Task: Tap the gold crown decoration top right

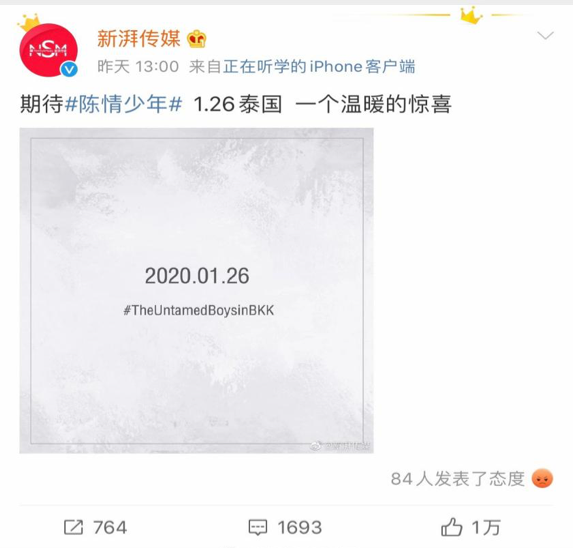Action: pyautogui.click(x=471, y=15)
